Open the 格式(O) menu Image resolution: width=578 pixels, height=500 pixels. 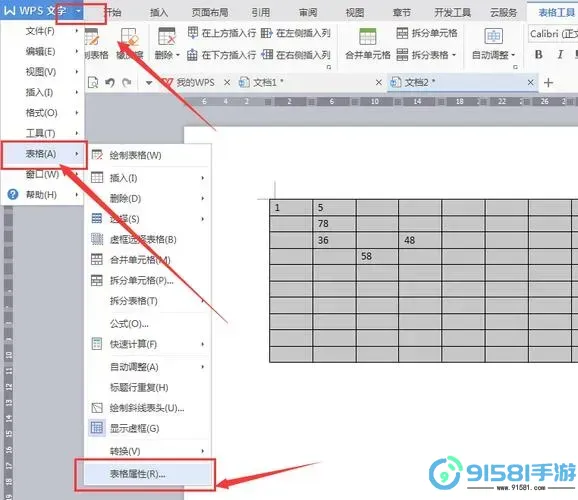[x=42, y=112]
